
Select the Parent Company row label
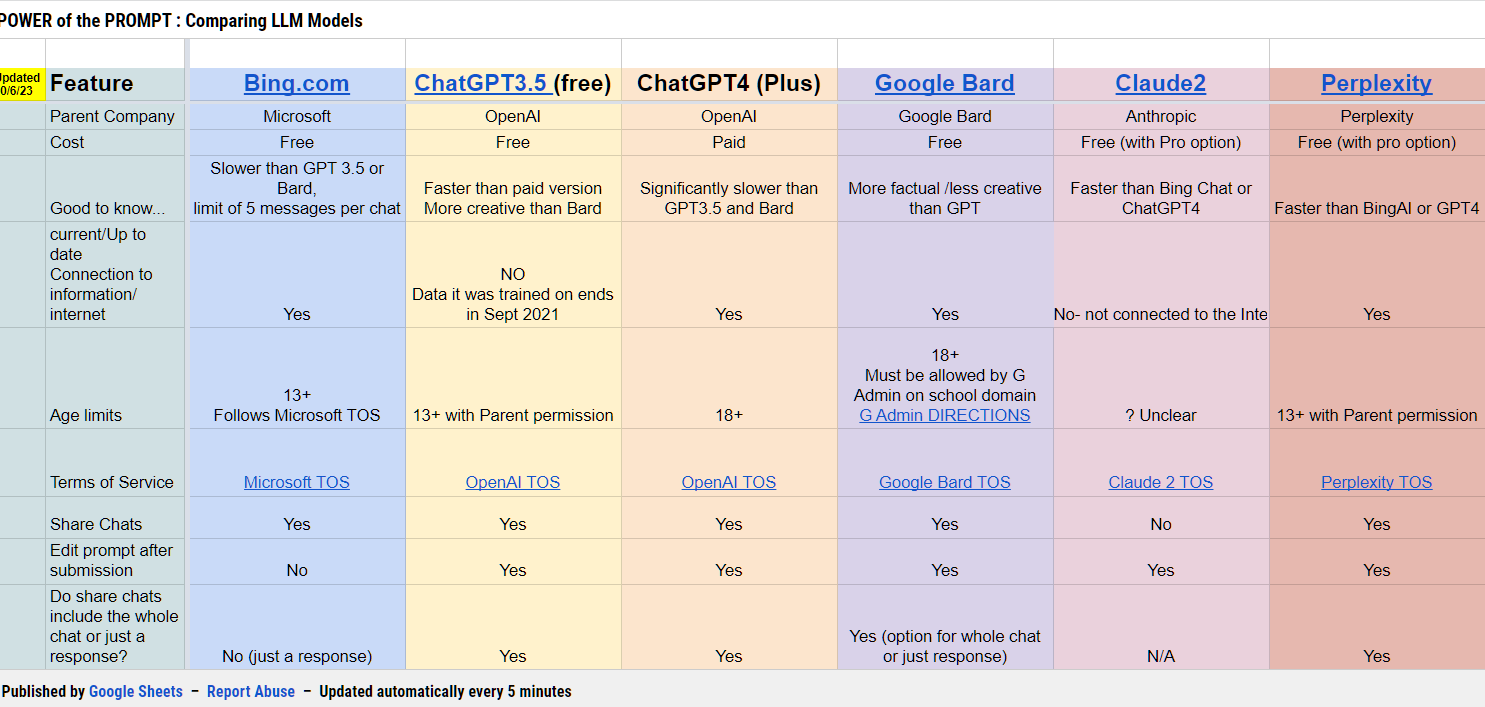pos(116,116)
